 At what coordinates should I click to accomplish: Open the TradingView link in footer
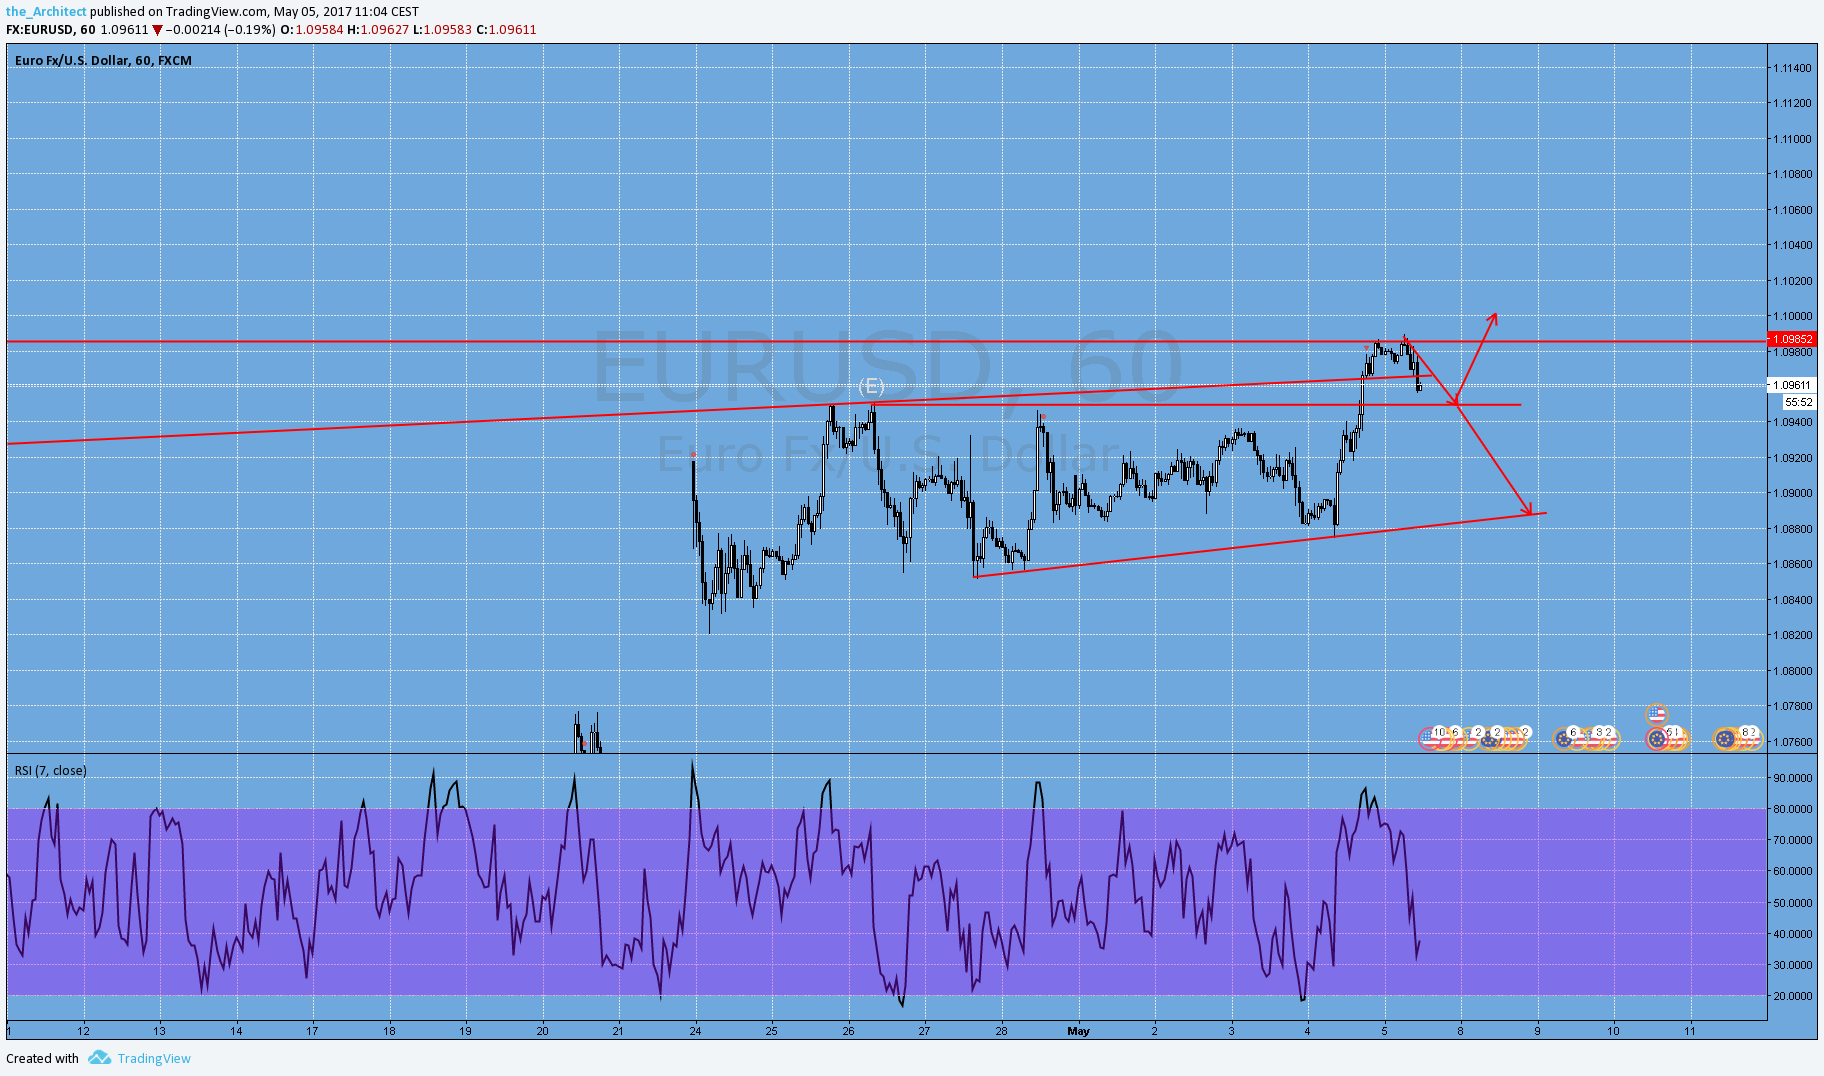click(x=154, y=1058)
